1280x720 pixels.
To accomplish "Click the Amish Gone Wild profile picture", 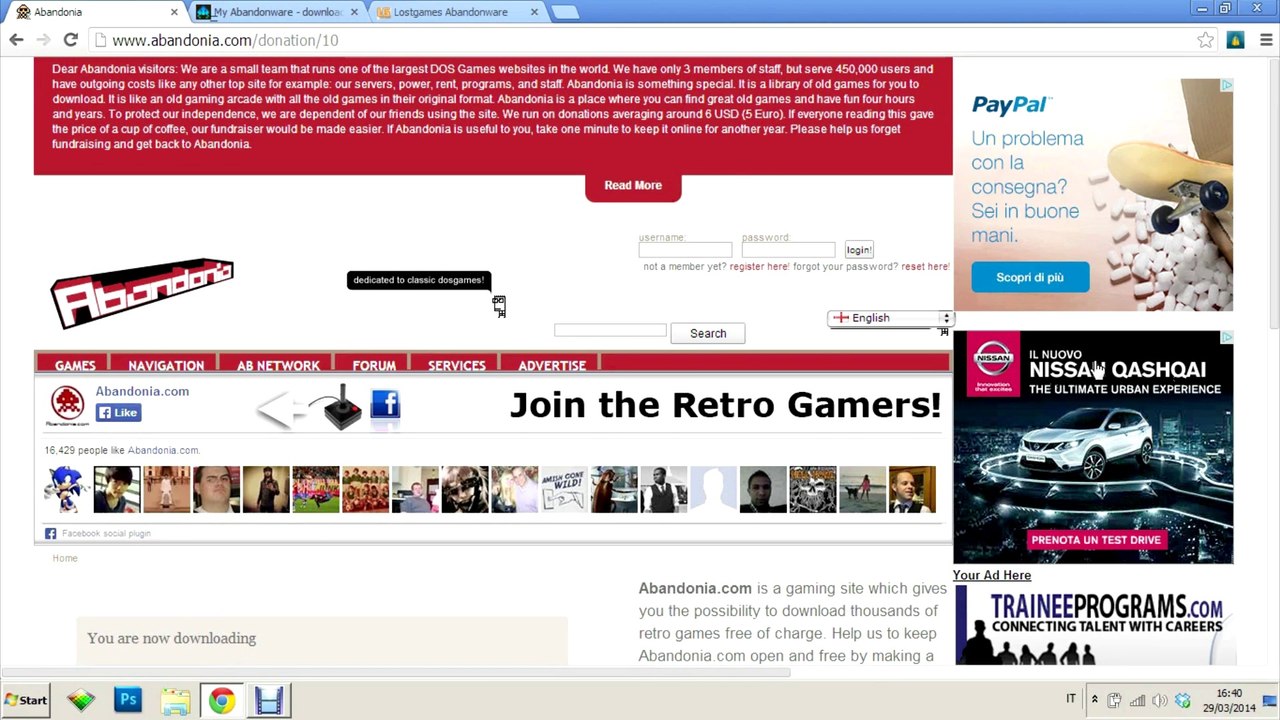I will [x=564, y=489].
